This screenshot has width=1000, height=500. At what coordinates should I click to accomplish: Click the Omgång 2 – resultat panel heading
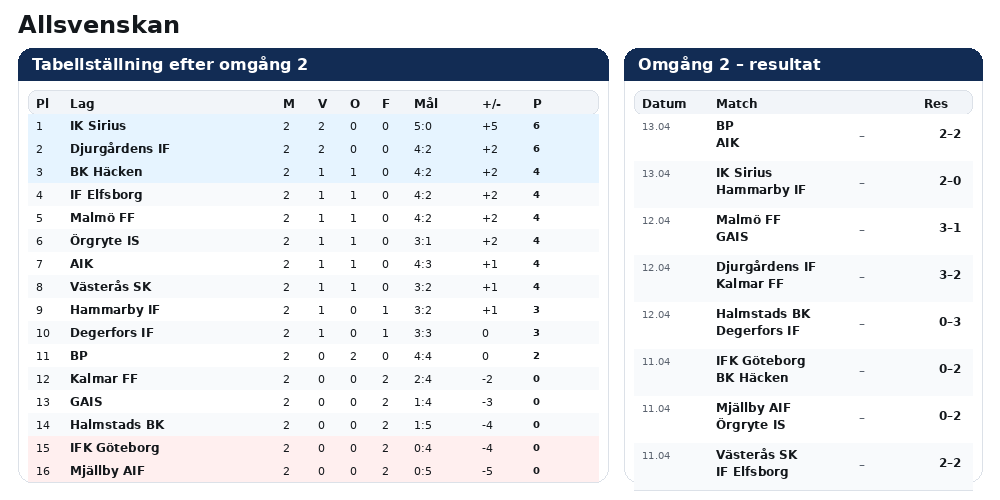click(729, 65)
